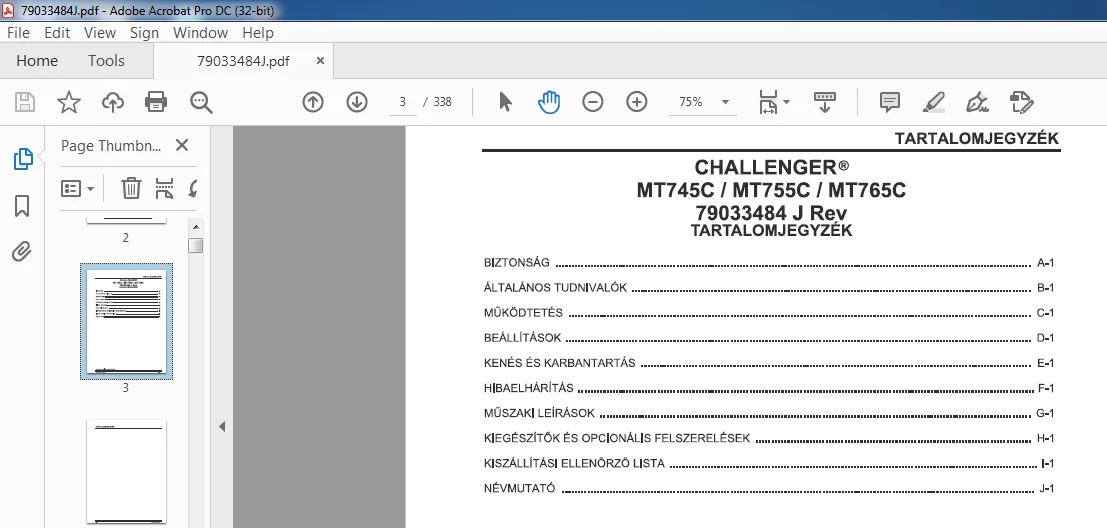1107x528 pixels.
Task: Click the CHALLENGER® heading text
Action: 772,167
